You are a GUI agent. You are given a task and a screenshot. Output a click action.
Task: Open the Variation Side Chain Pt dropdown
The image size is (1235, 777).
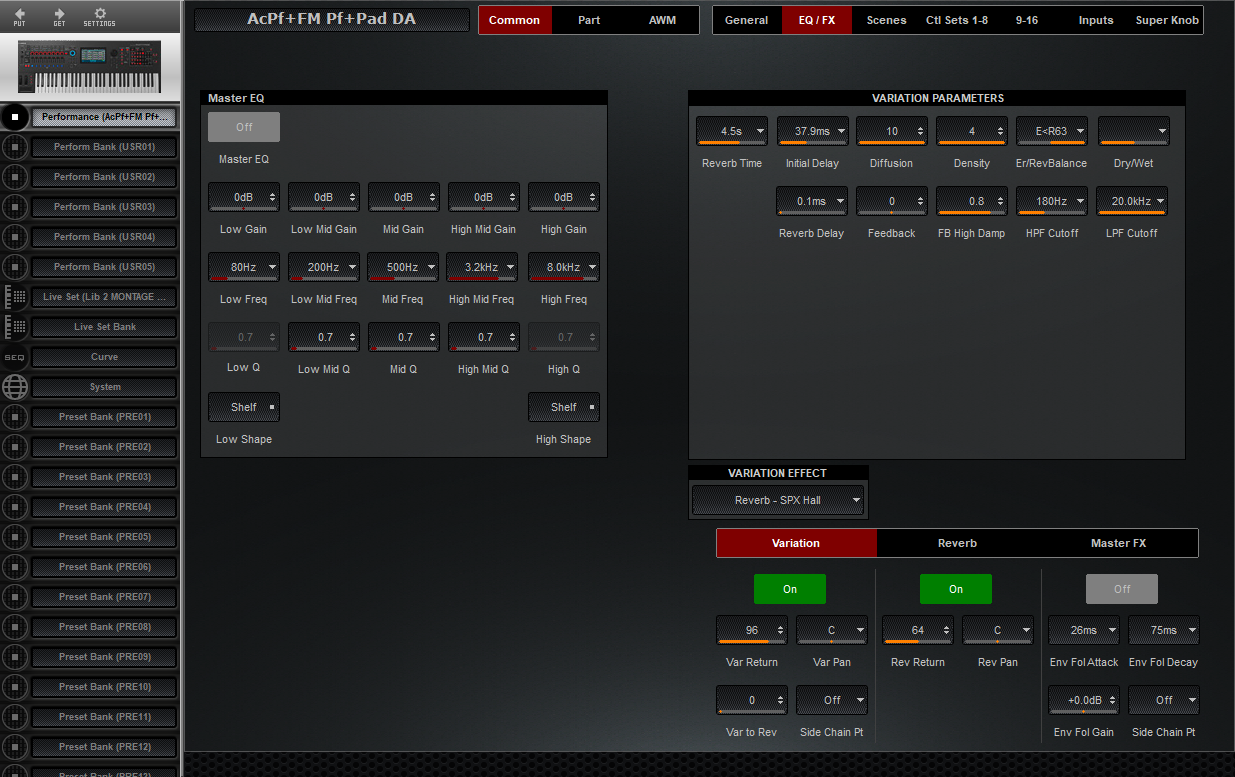coord(832,700)
